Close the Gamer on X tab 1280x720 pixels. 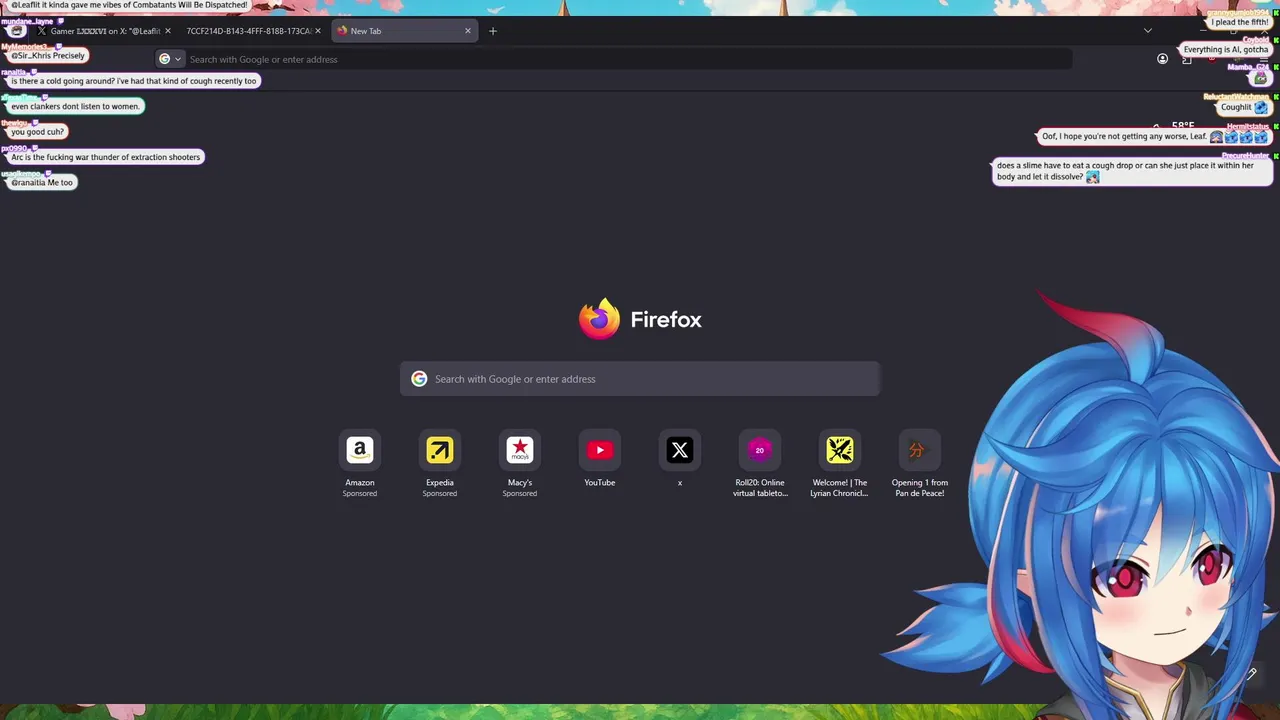pyautogui.click(x=167, y=31)
